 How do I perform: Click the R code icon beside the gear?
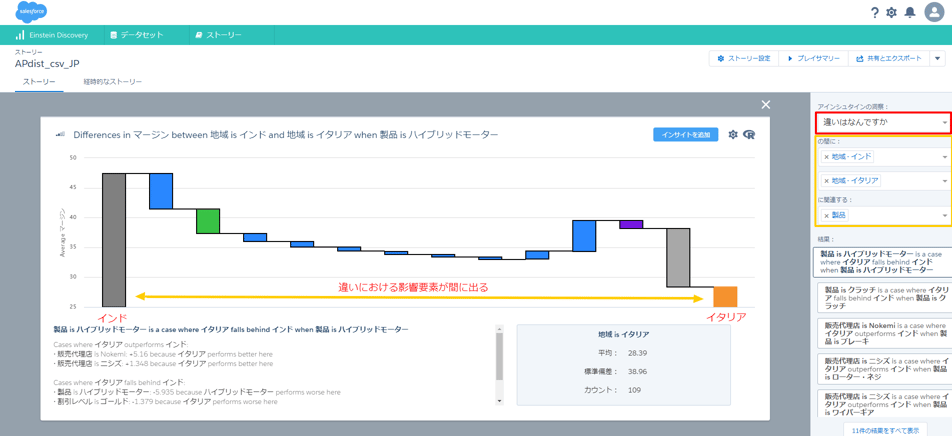click(x=749, y=134)
